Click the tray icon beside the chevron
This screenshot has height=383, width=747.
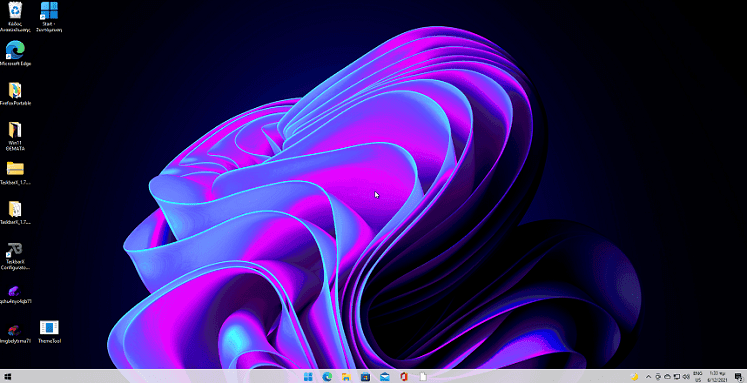click(x=658, y=377)
